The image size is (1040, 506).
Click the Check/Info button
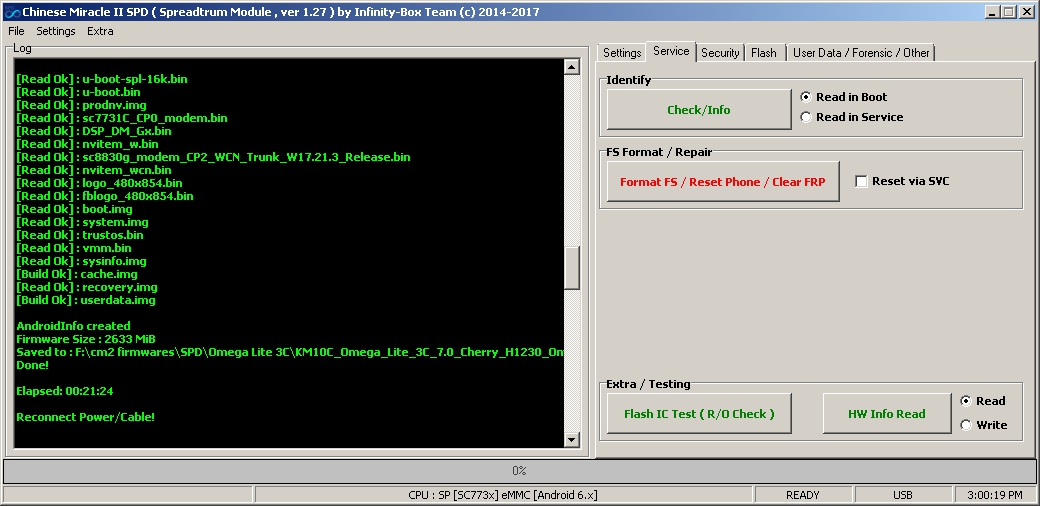[698, 110]
